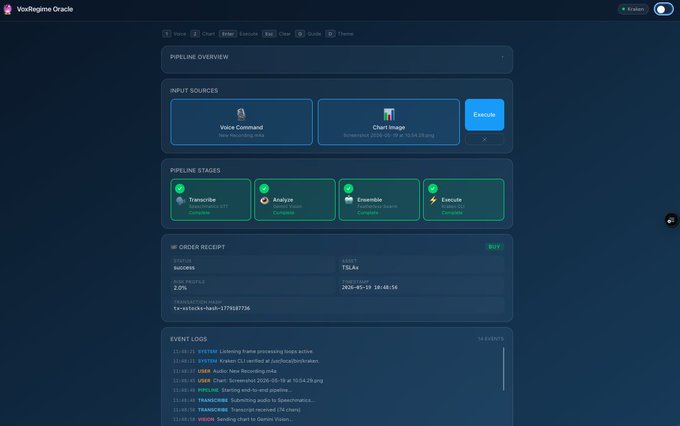Click the Transcribe speech bubble icon

(180, 200)
